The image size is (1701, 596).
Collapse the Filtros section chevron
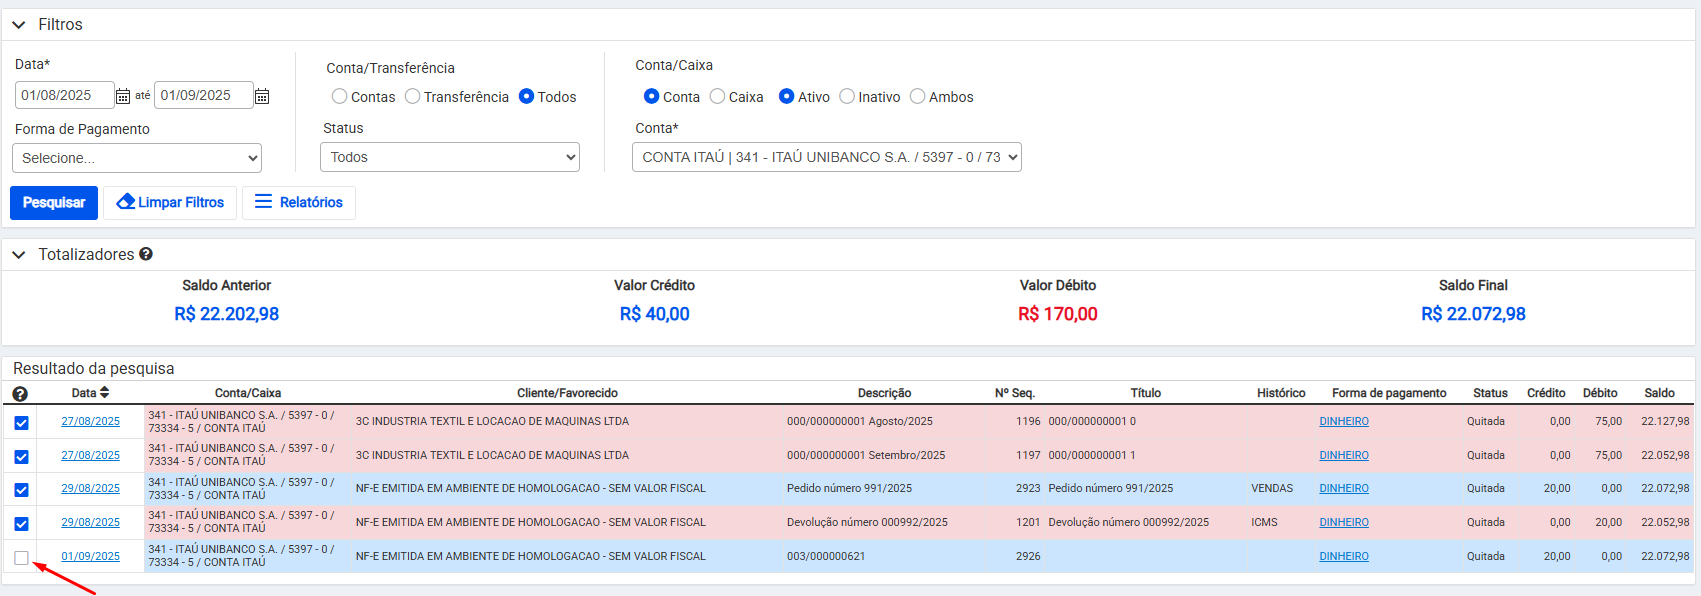tap(19, 25)
